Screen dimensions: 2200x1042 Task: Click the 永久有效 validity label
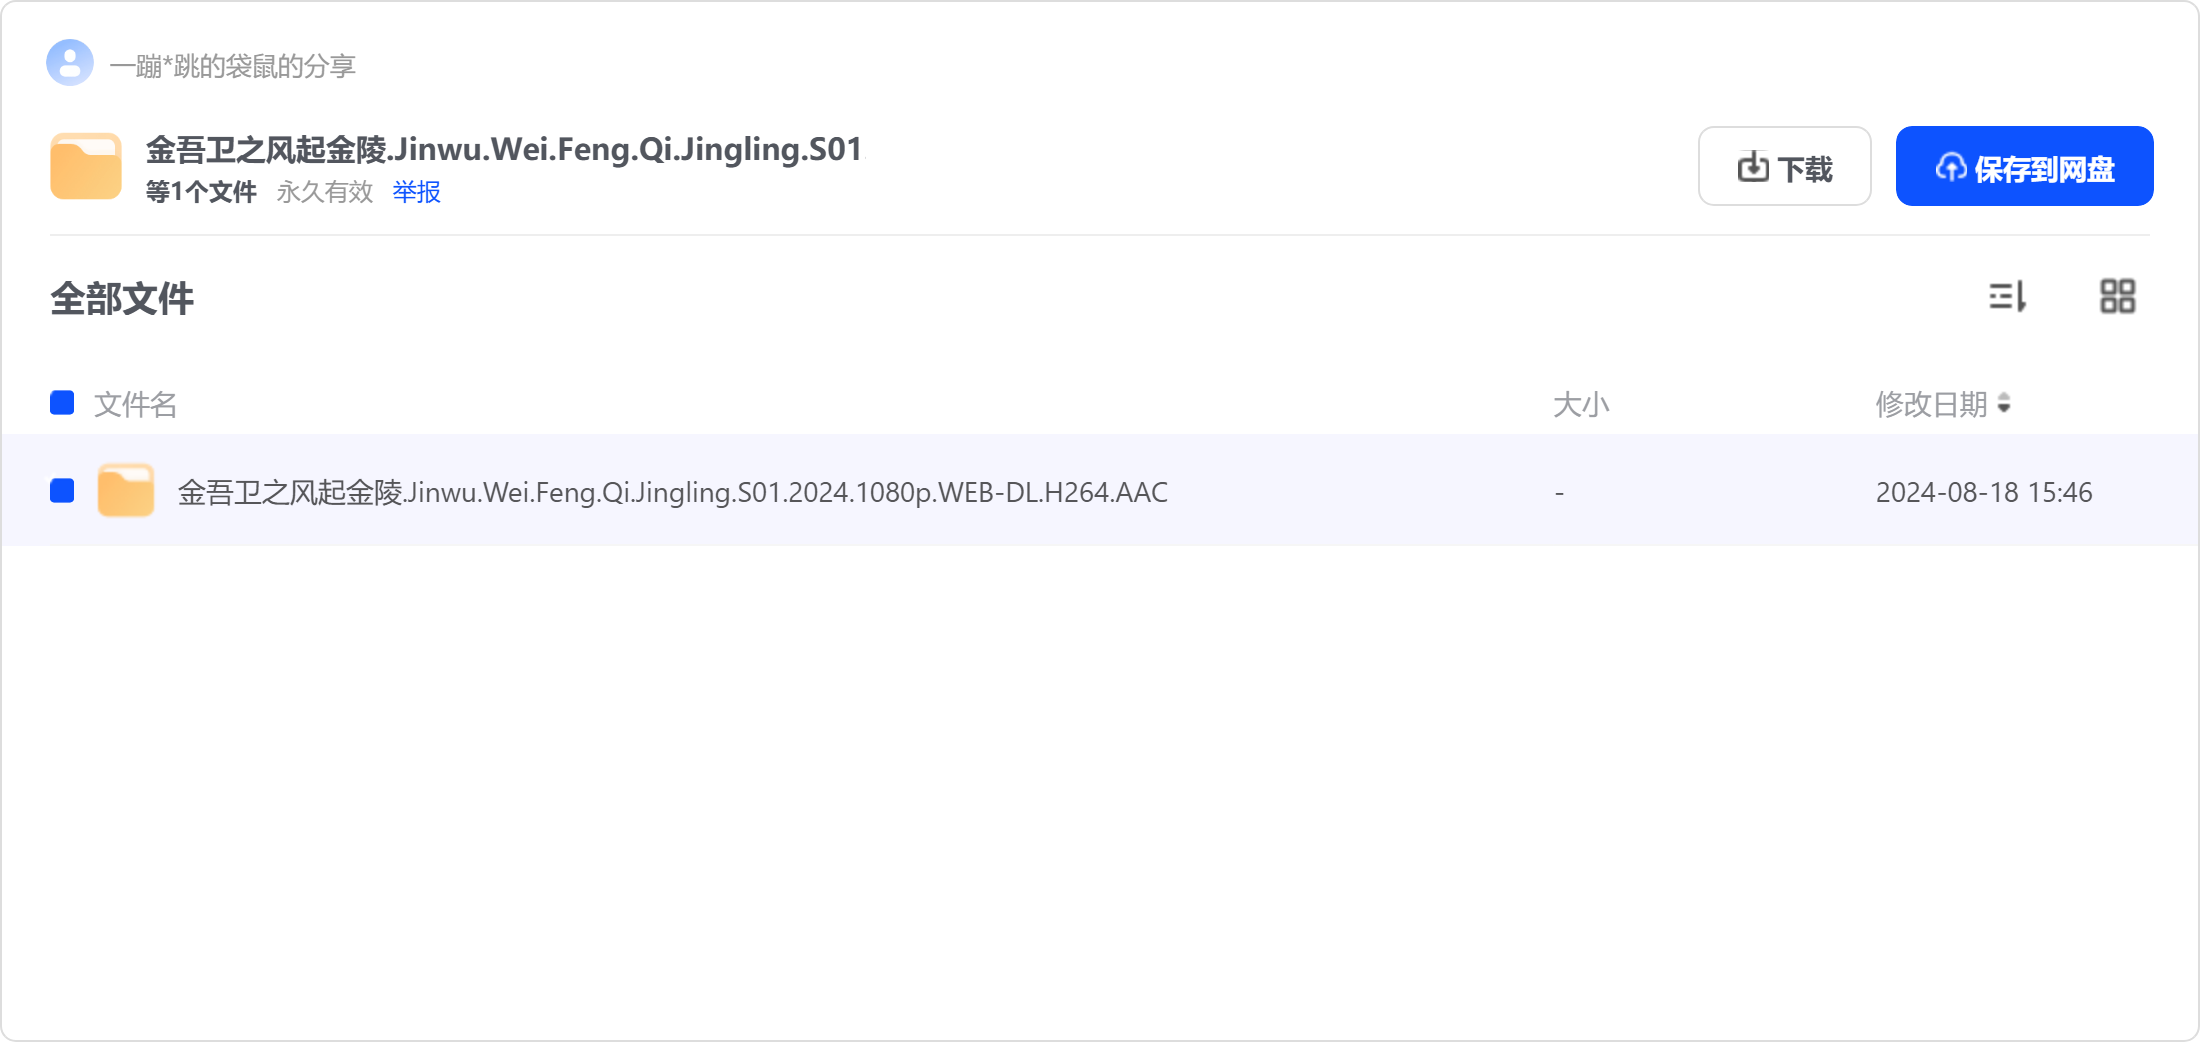pos(325,192)
